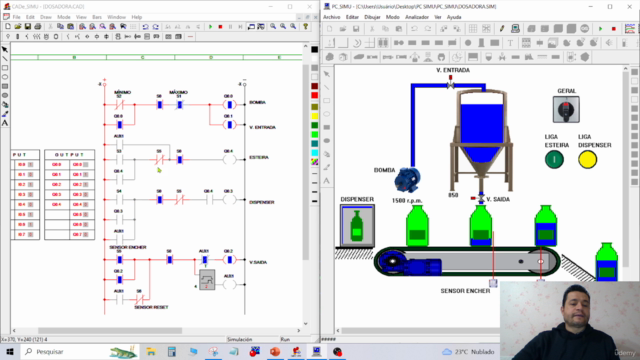Image resolution: width=640 pixels, height=360 pixels.
Task: Click the pause icon in CADe_SIMU toolbar
Action: [x=230, y=27]
